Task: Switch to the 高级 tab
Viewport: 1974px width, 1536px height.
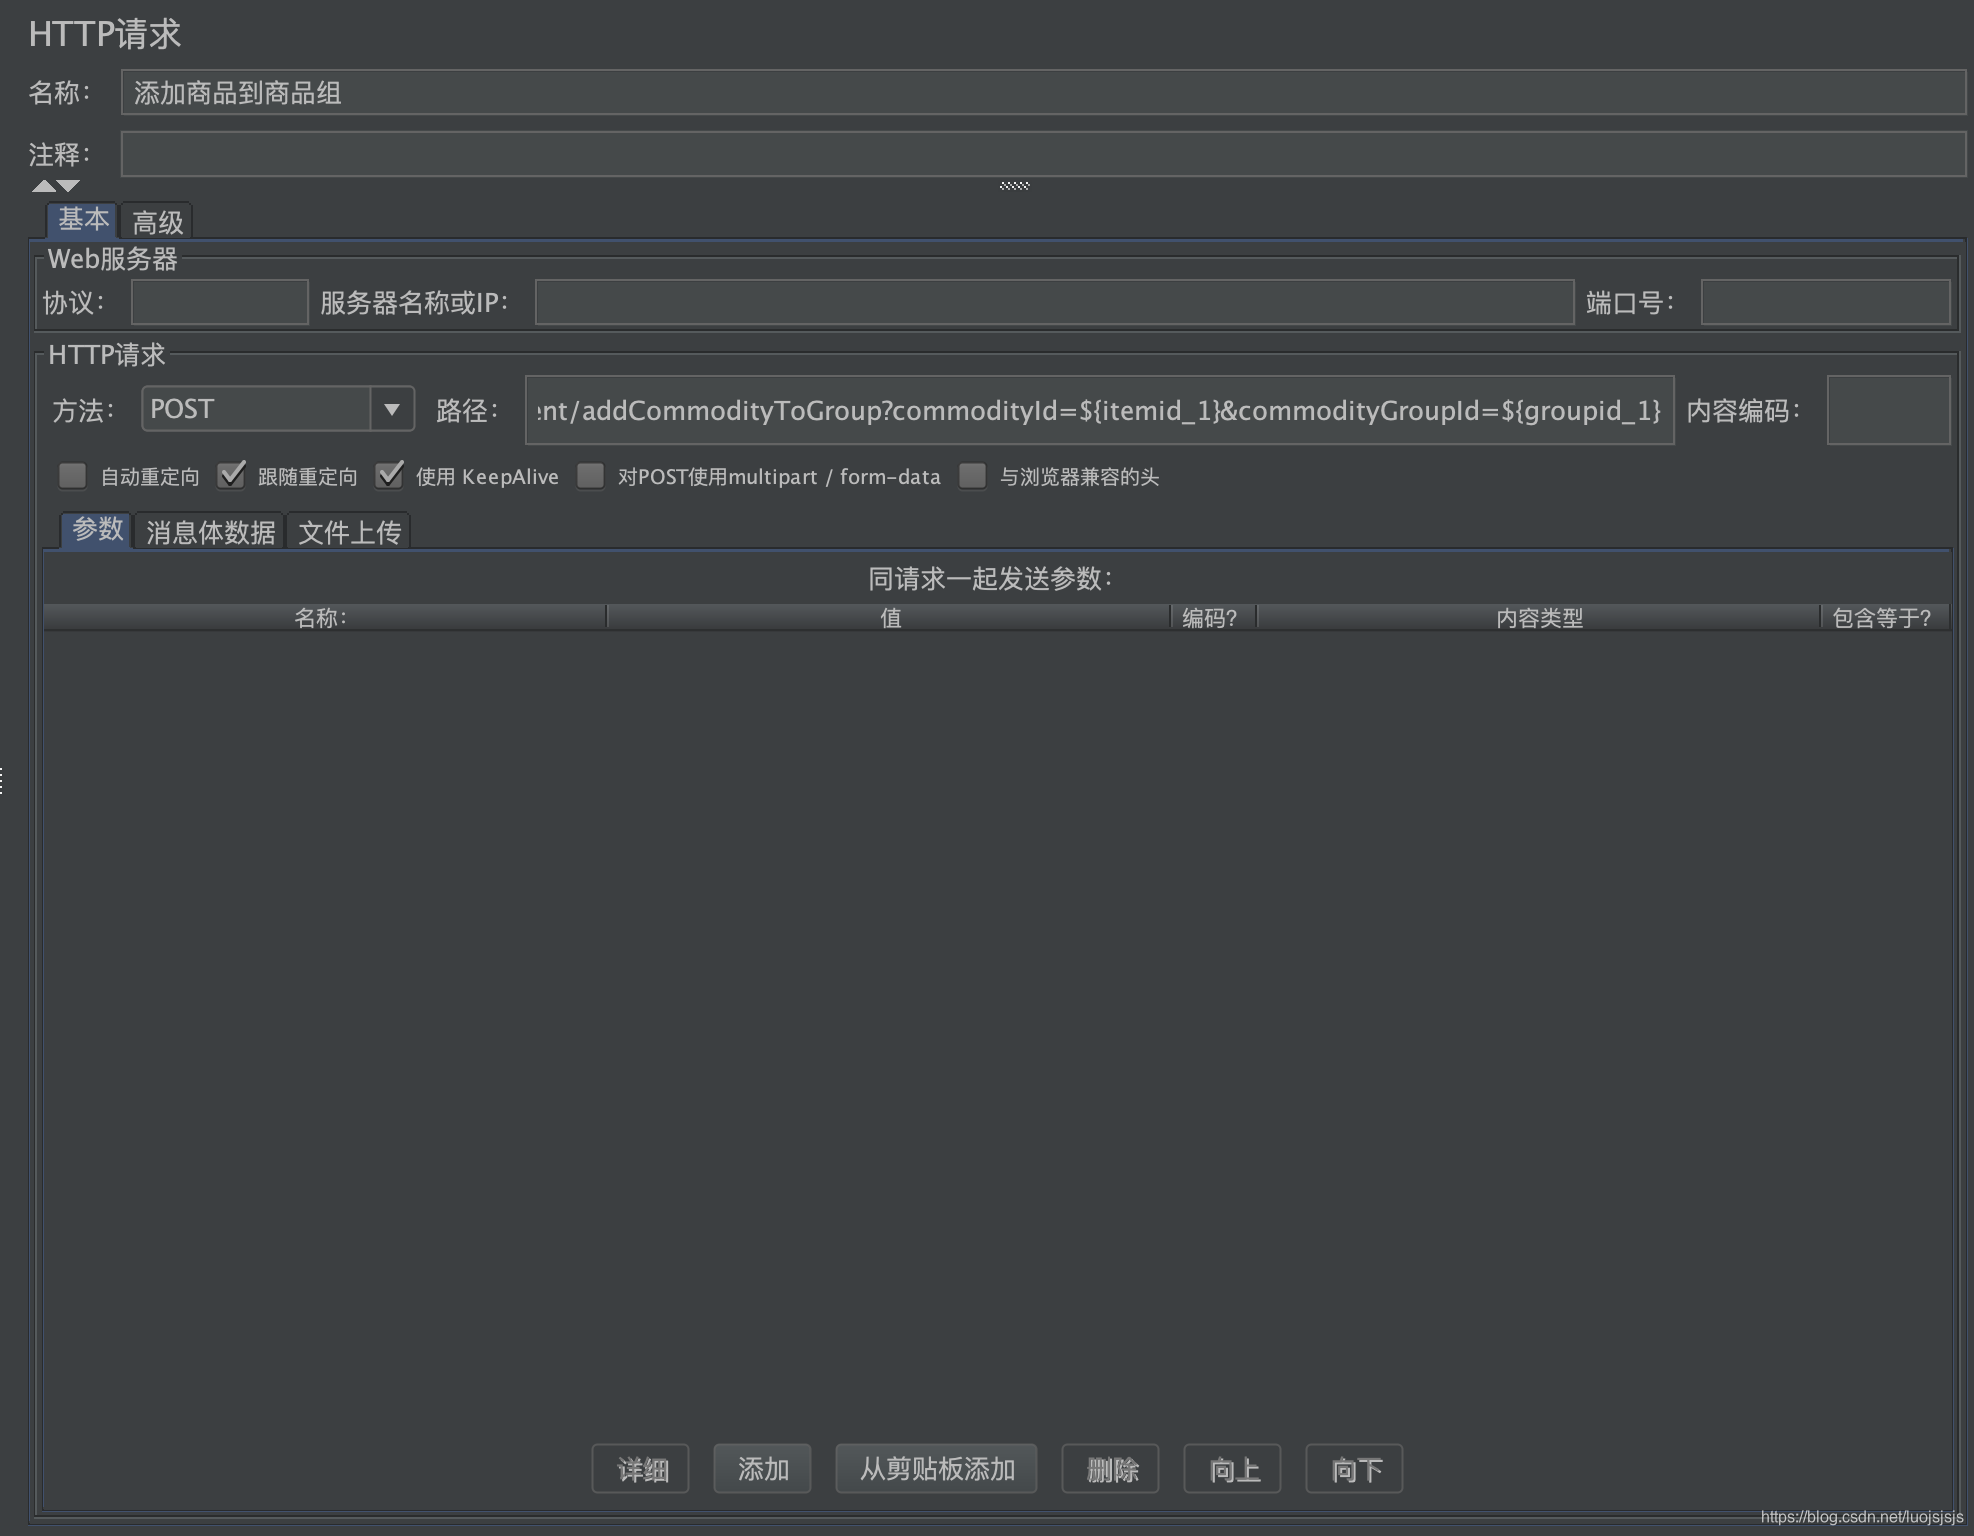Action: tap(157, 222)
